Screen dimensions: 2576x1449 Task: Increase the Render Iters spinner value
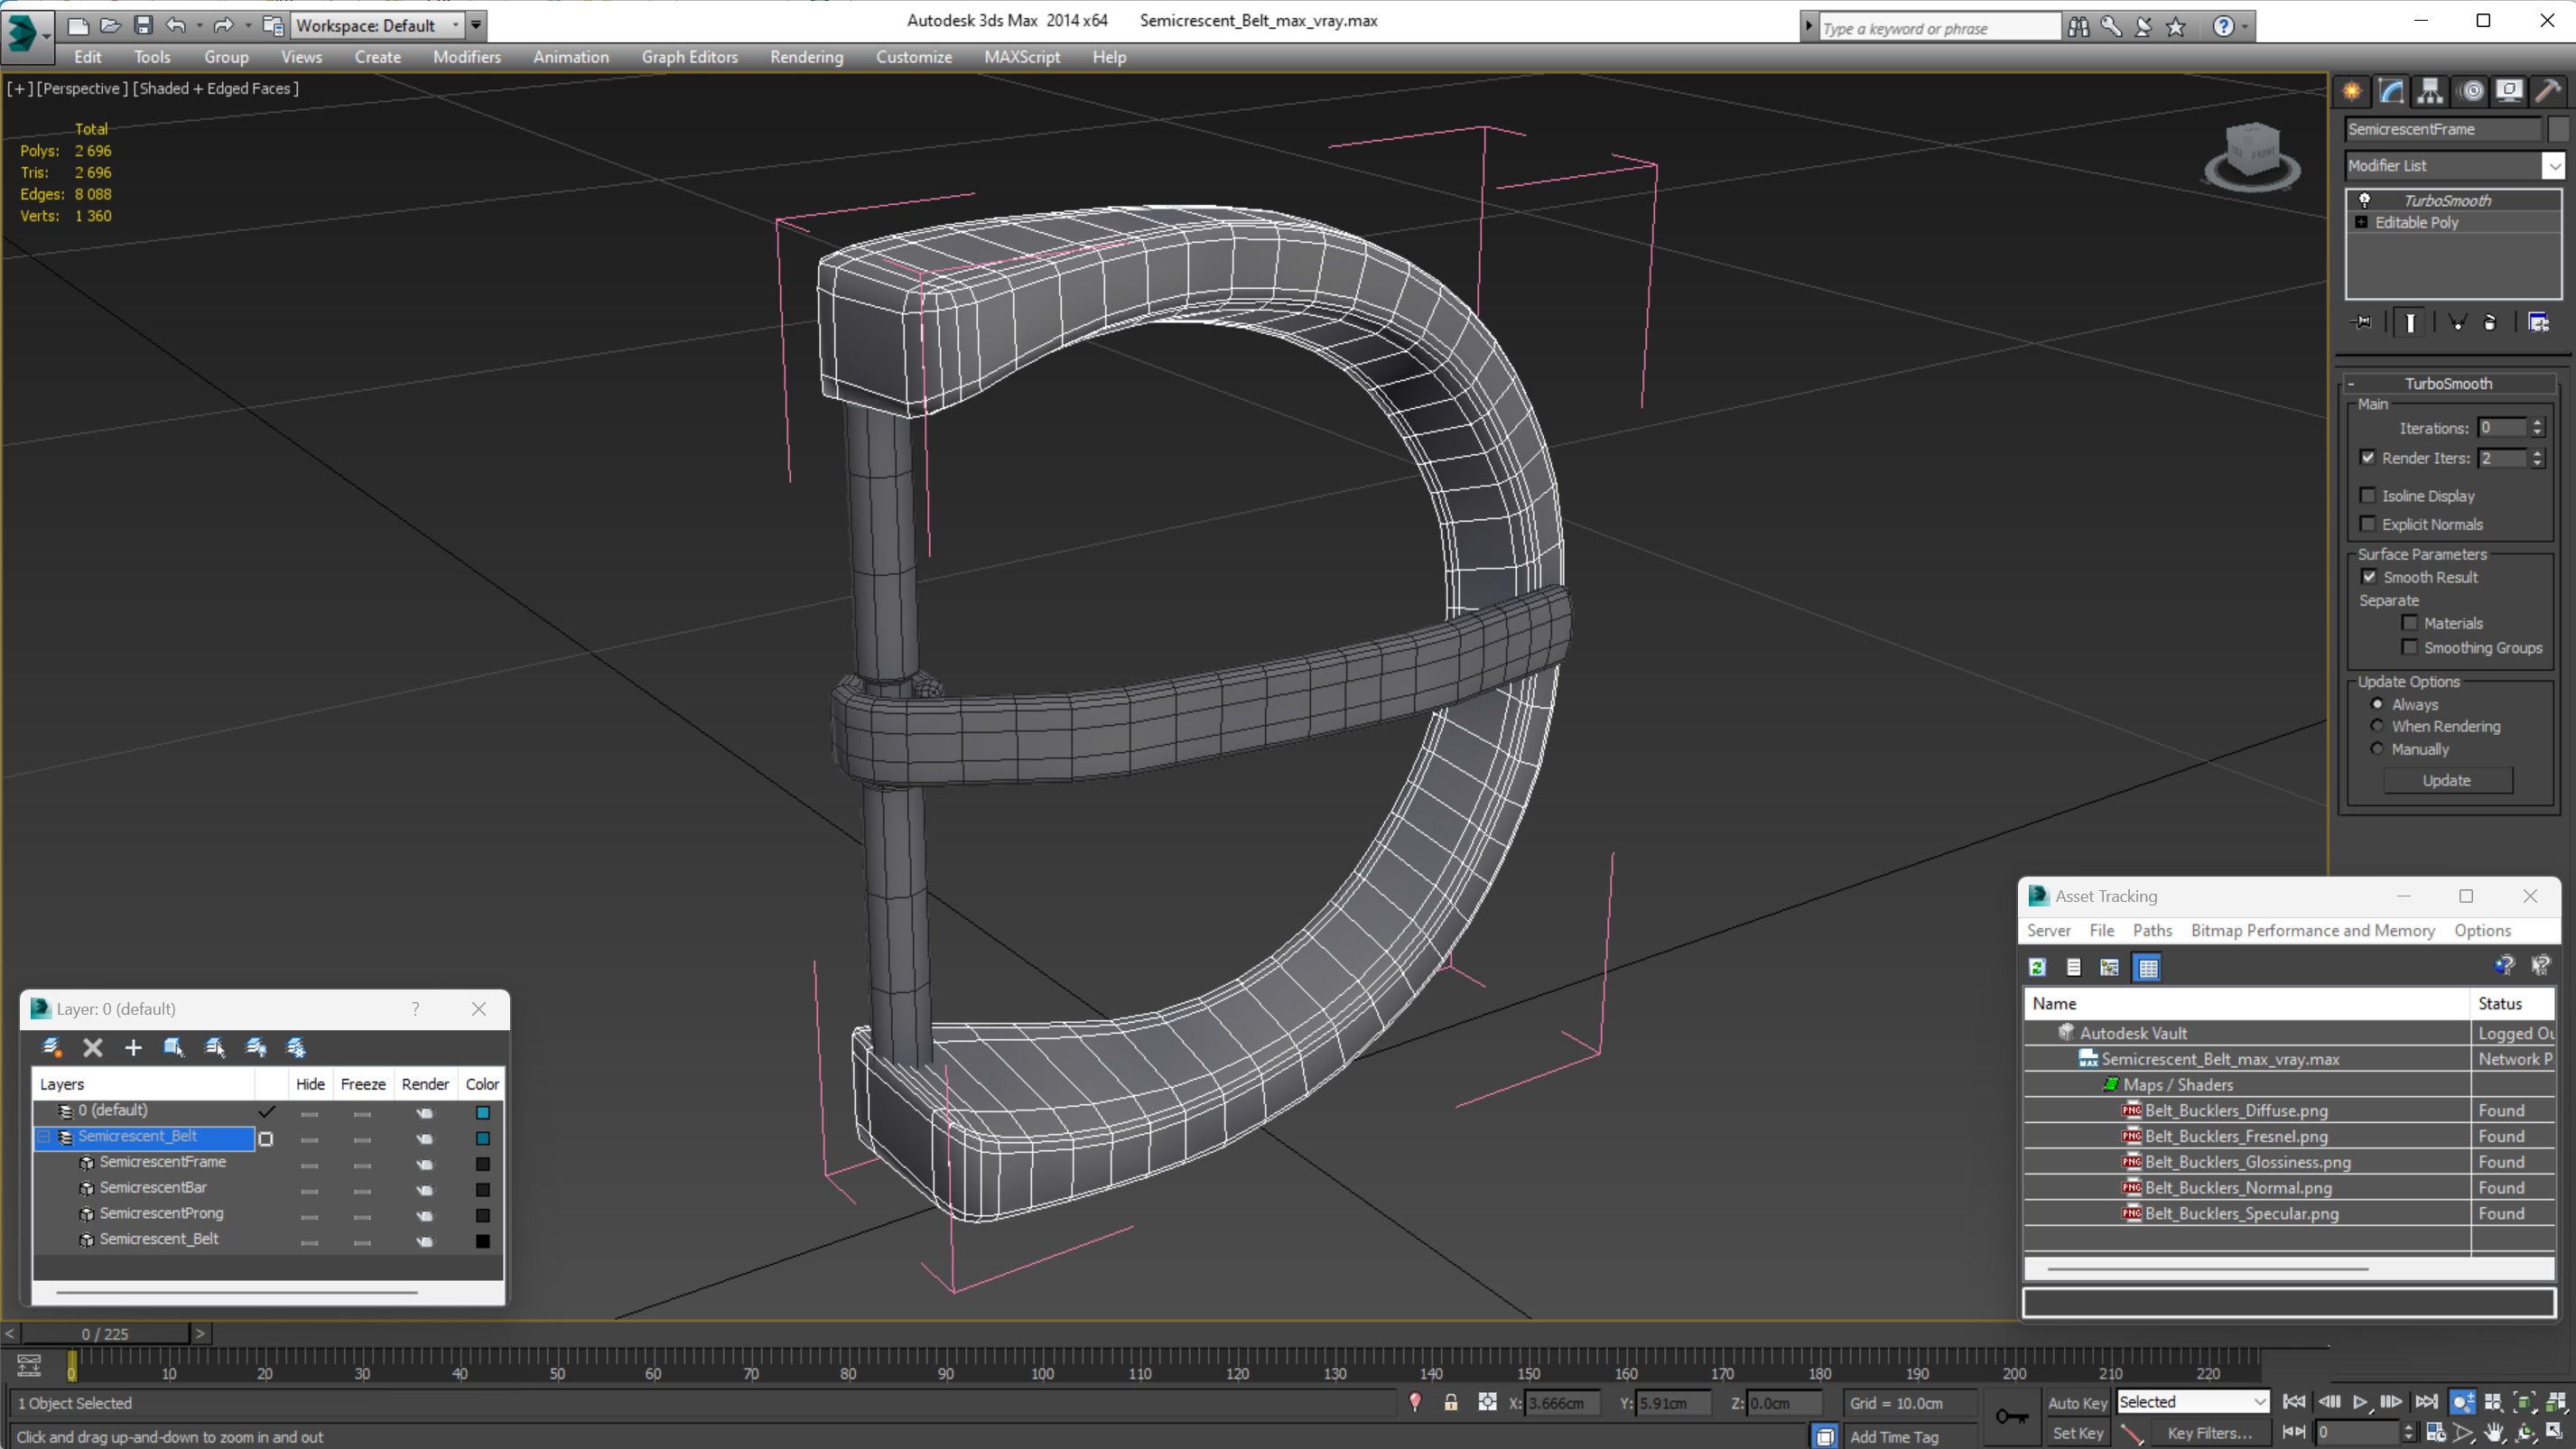tap(2537, 453)
